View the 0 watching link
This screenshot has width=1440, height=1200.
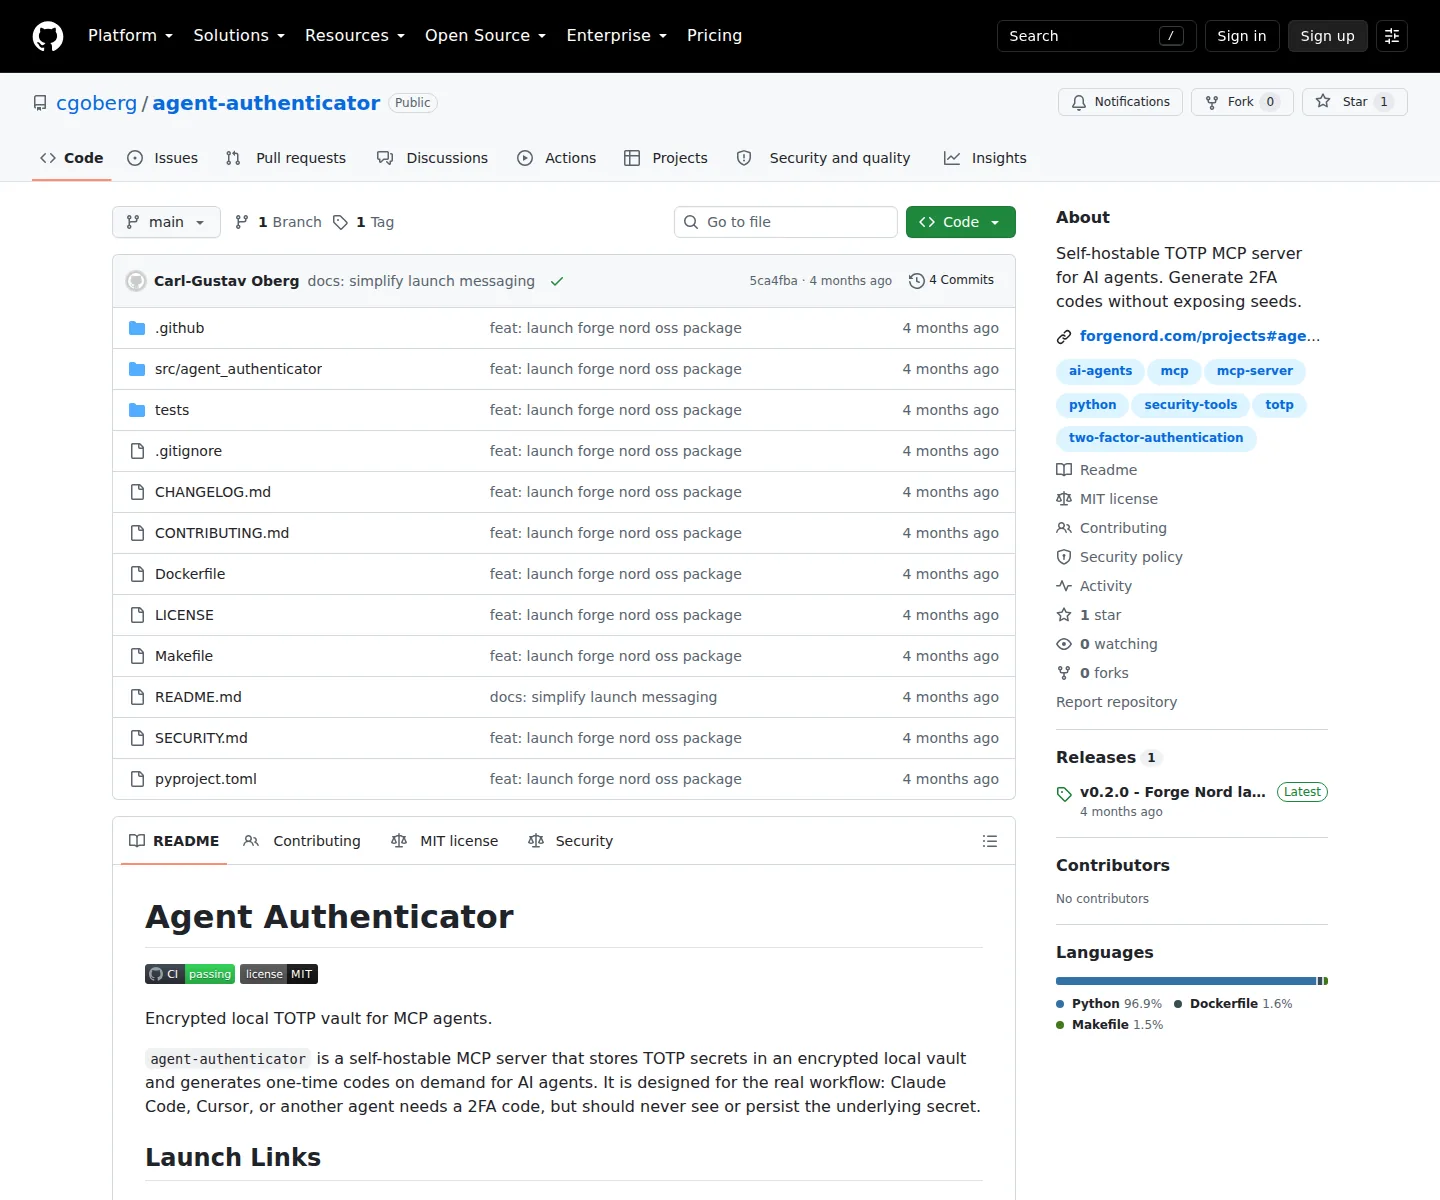[x=1107, y=644]
